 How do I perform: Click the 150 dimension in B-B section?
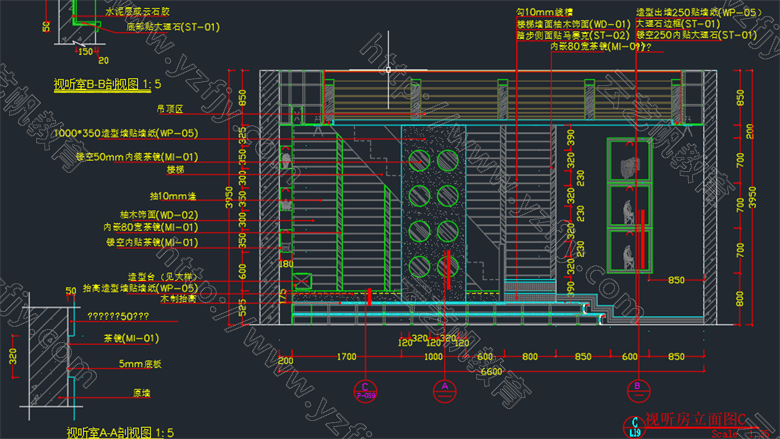[x=85, y=52]
